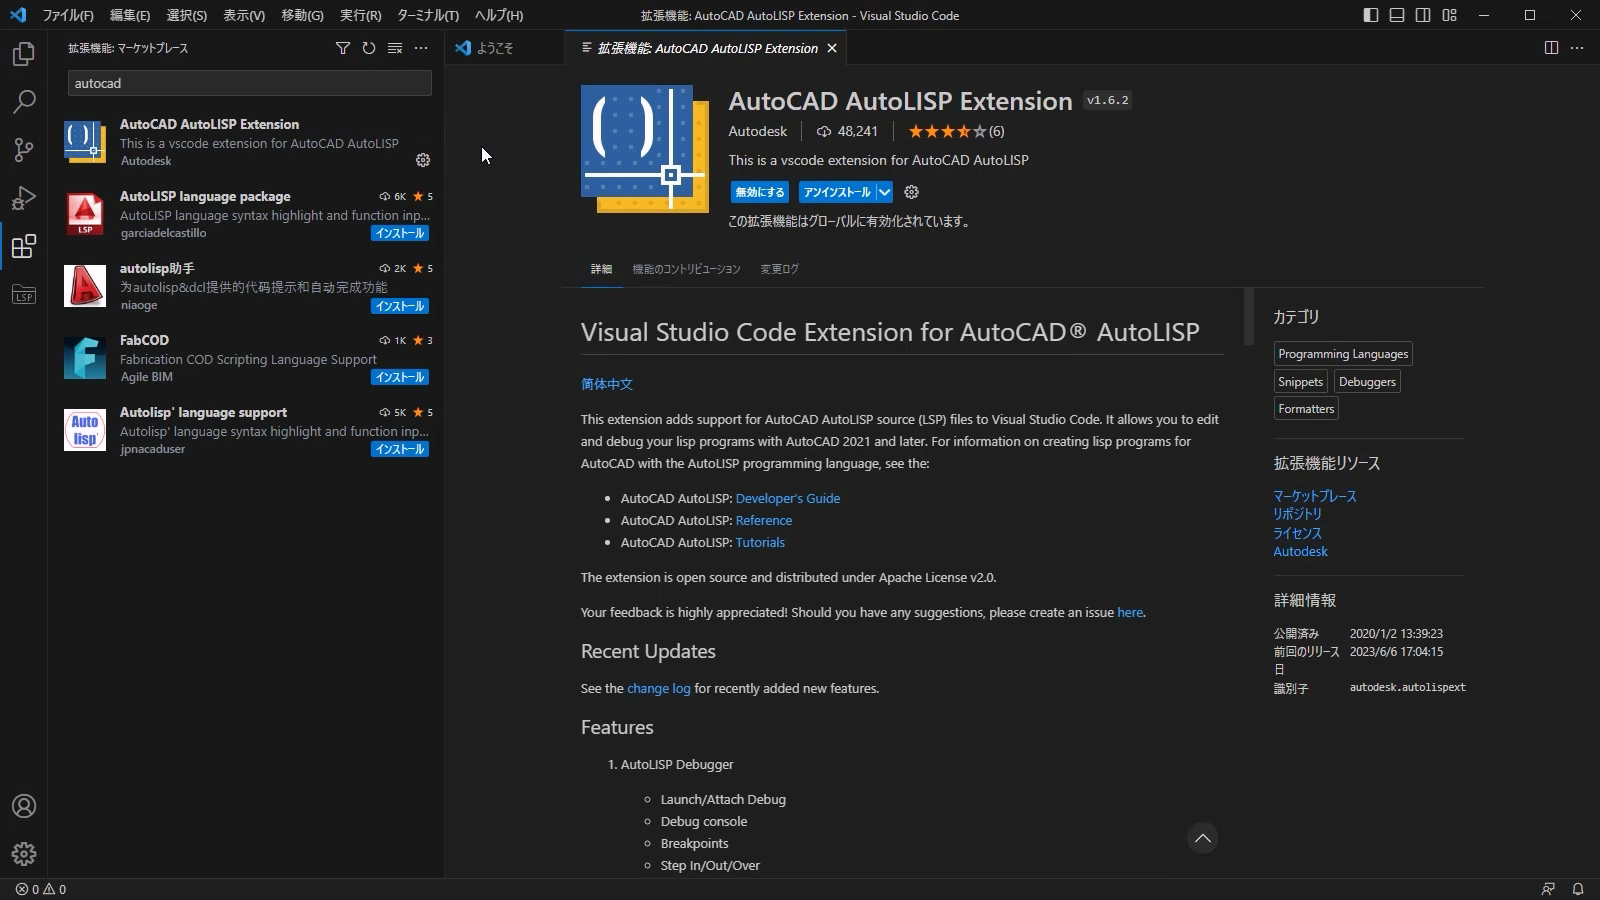1600x900 pixels.
Task: Open the ヘルプ(H) menu
Action: (x=498, y=15)
